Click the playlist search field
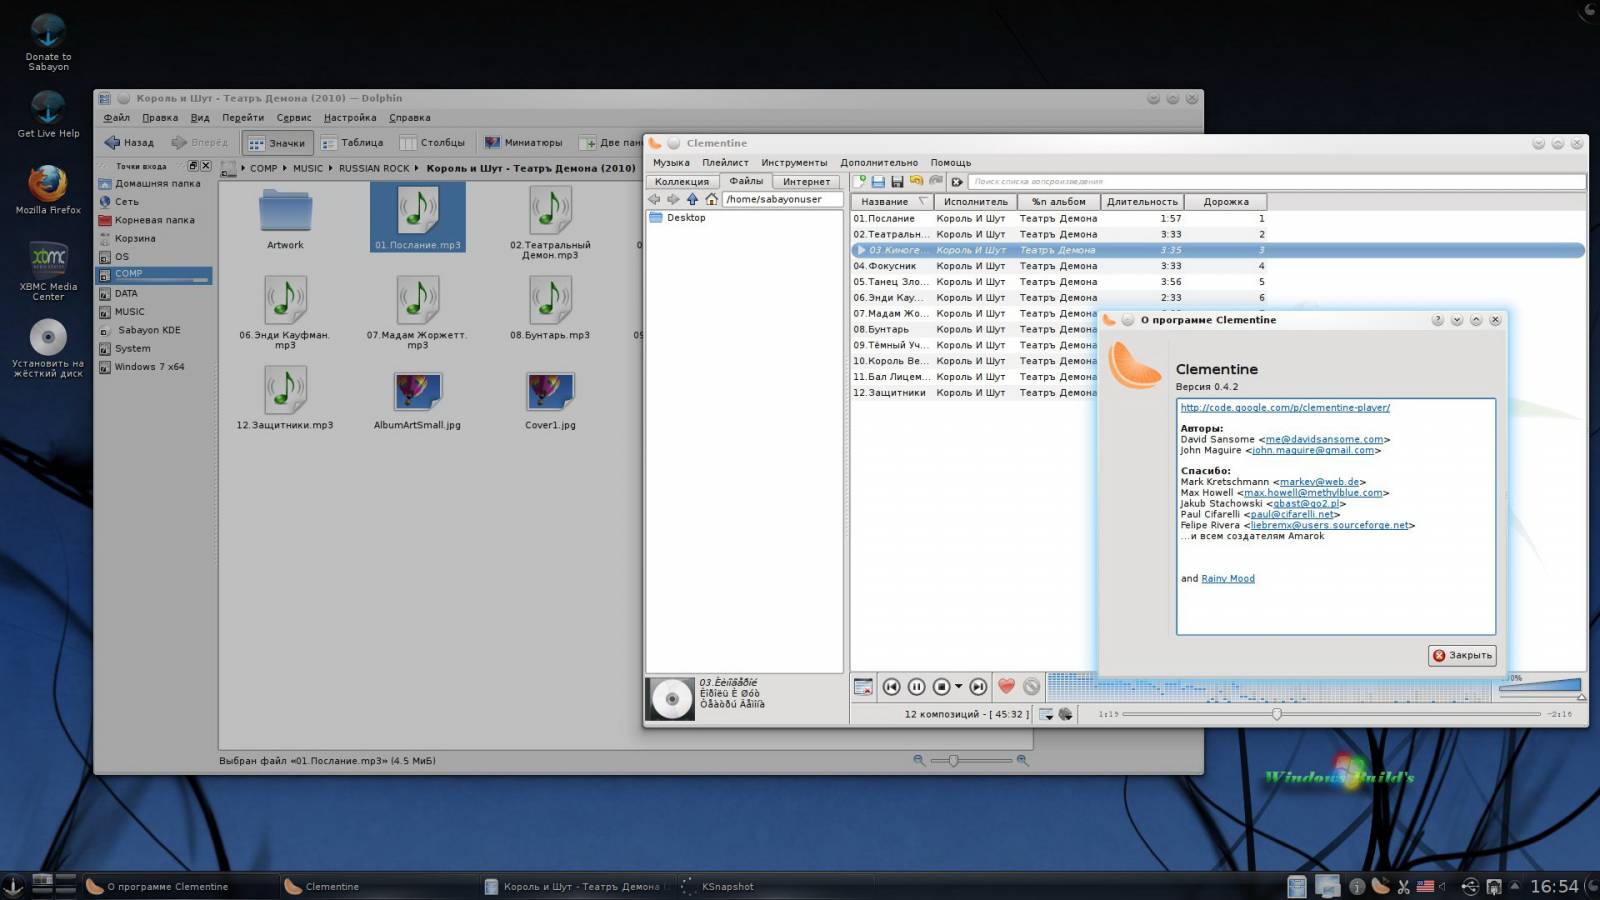The width and height of the screenshot is (1600, 900). pyautogui.click(x=1276, y=181)
